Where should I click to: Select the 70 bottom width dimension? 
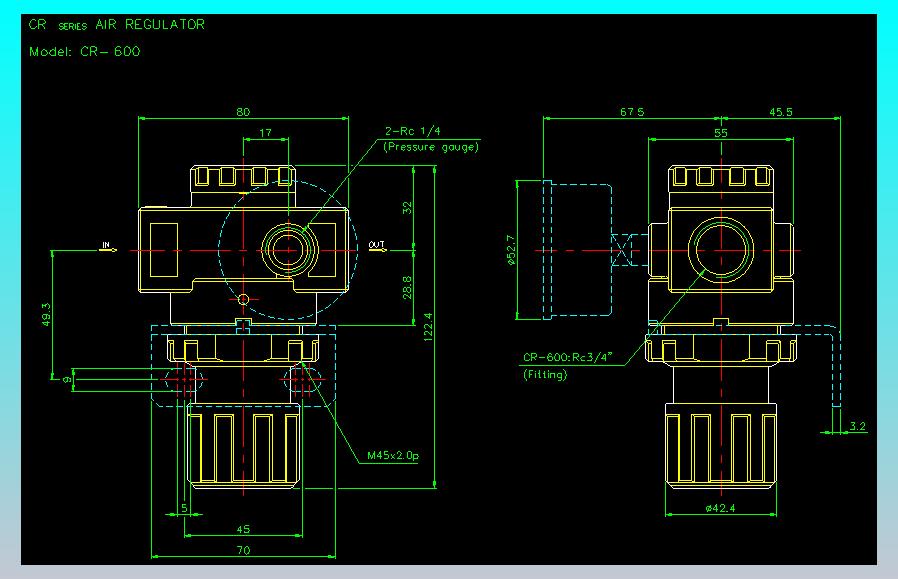pos(243,550)
